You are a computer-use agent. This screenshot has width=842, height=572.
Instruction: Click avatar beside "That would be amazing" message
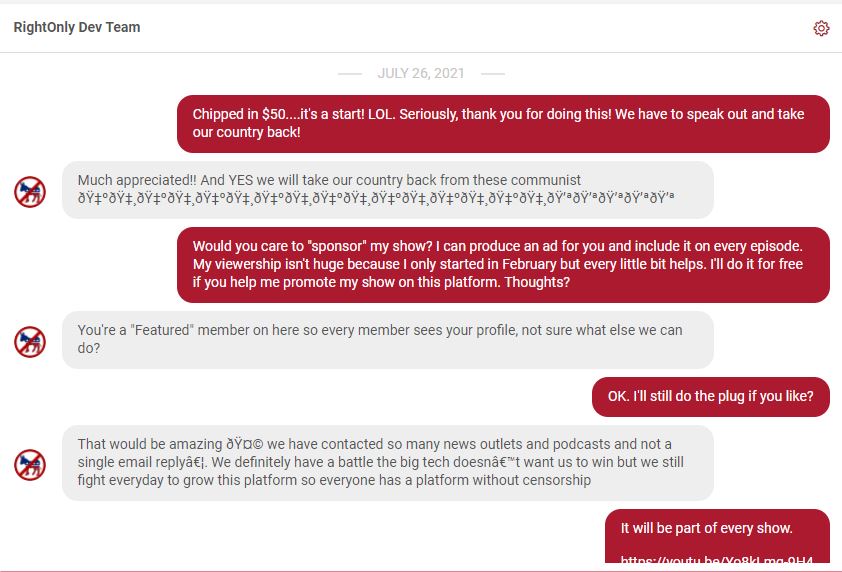[x=30, y=464]
